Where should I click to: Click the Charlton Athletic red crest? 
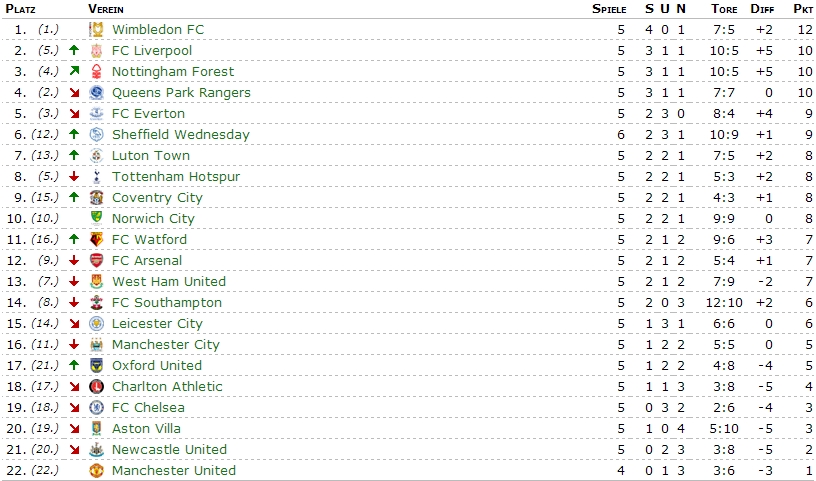pyautogui.click(x=96, y=386)
